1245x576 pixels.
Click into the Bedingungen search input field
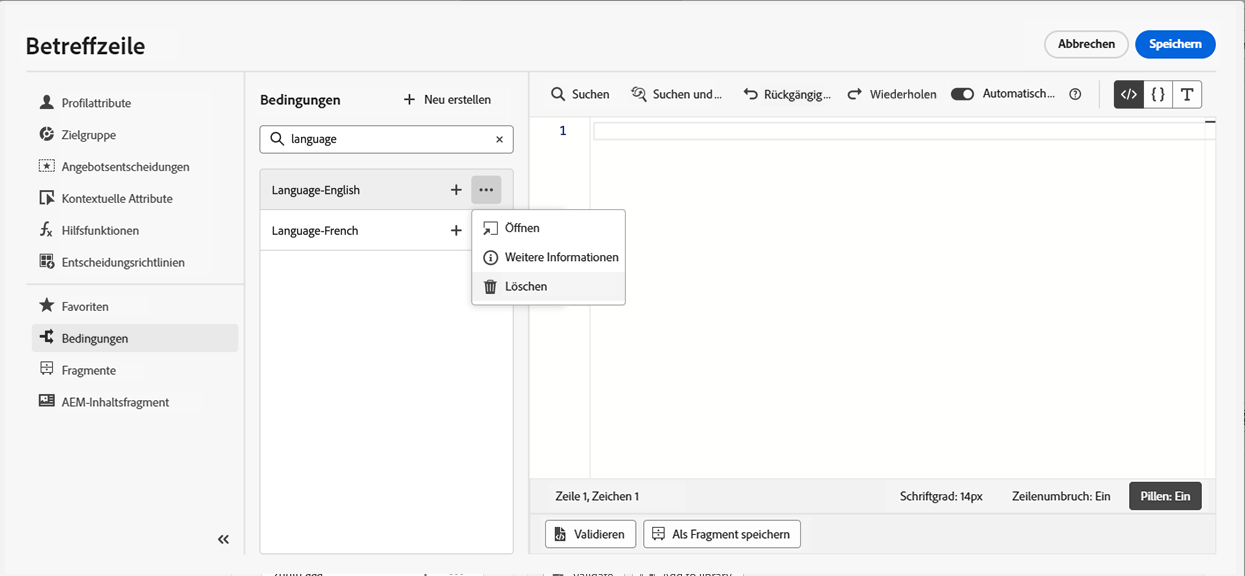(390, 140)
